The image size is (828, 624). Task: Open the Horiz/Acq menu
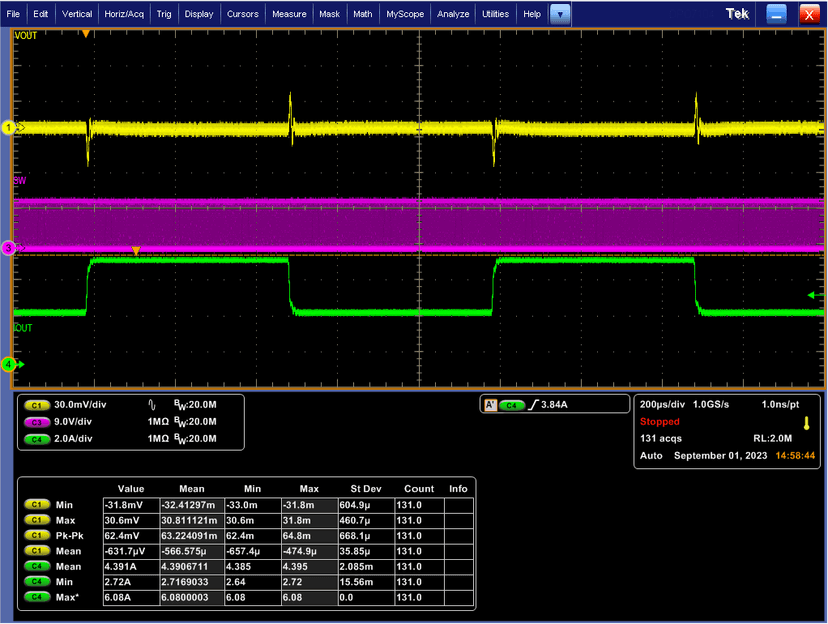pyautogui.click(x=123, y=14)
